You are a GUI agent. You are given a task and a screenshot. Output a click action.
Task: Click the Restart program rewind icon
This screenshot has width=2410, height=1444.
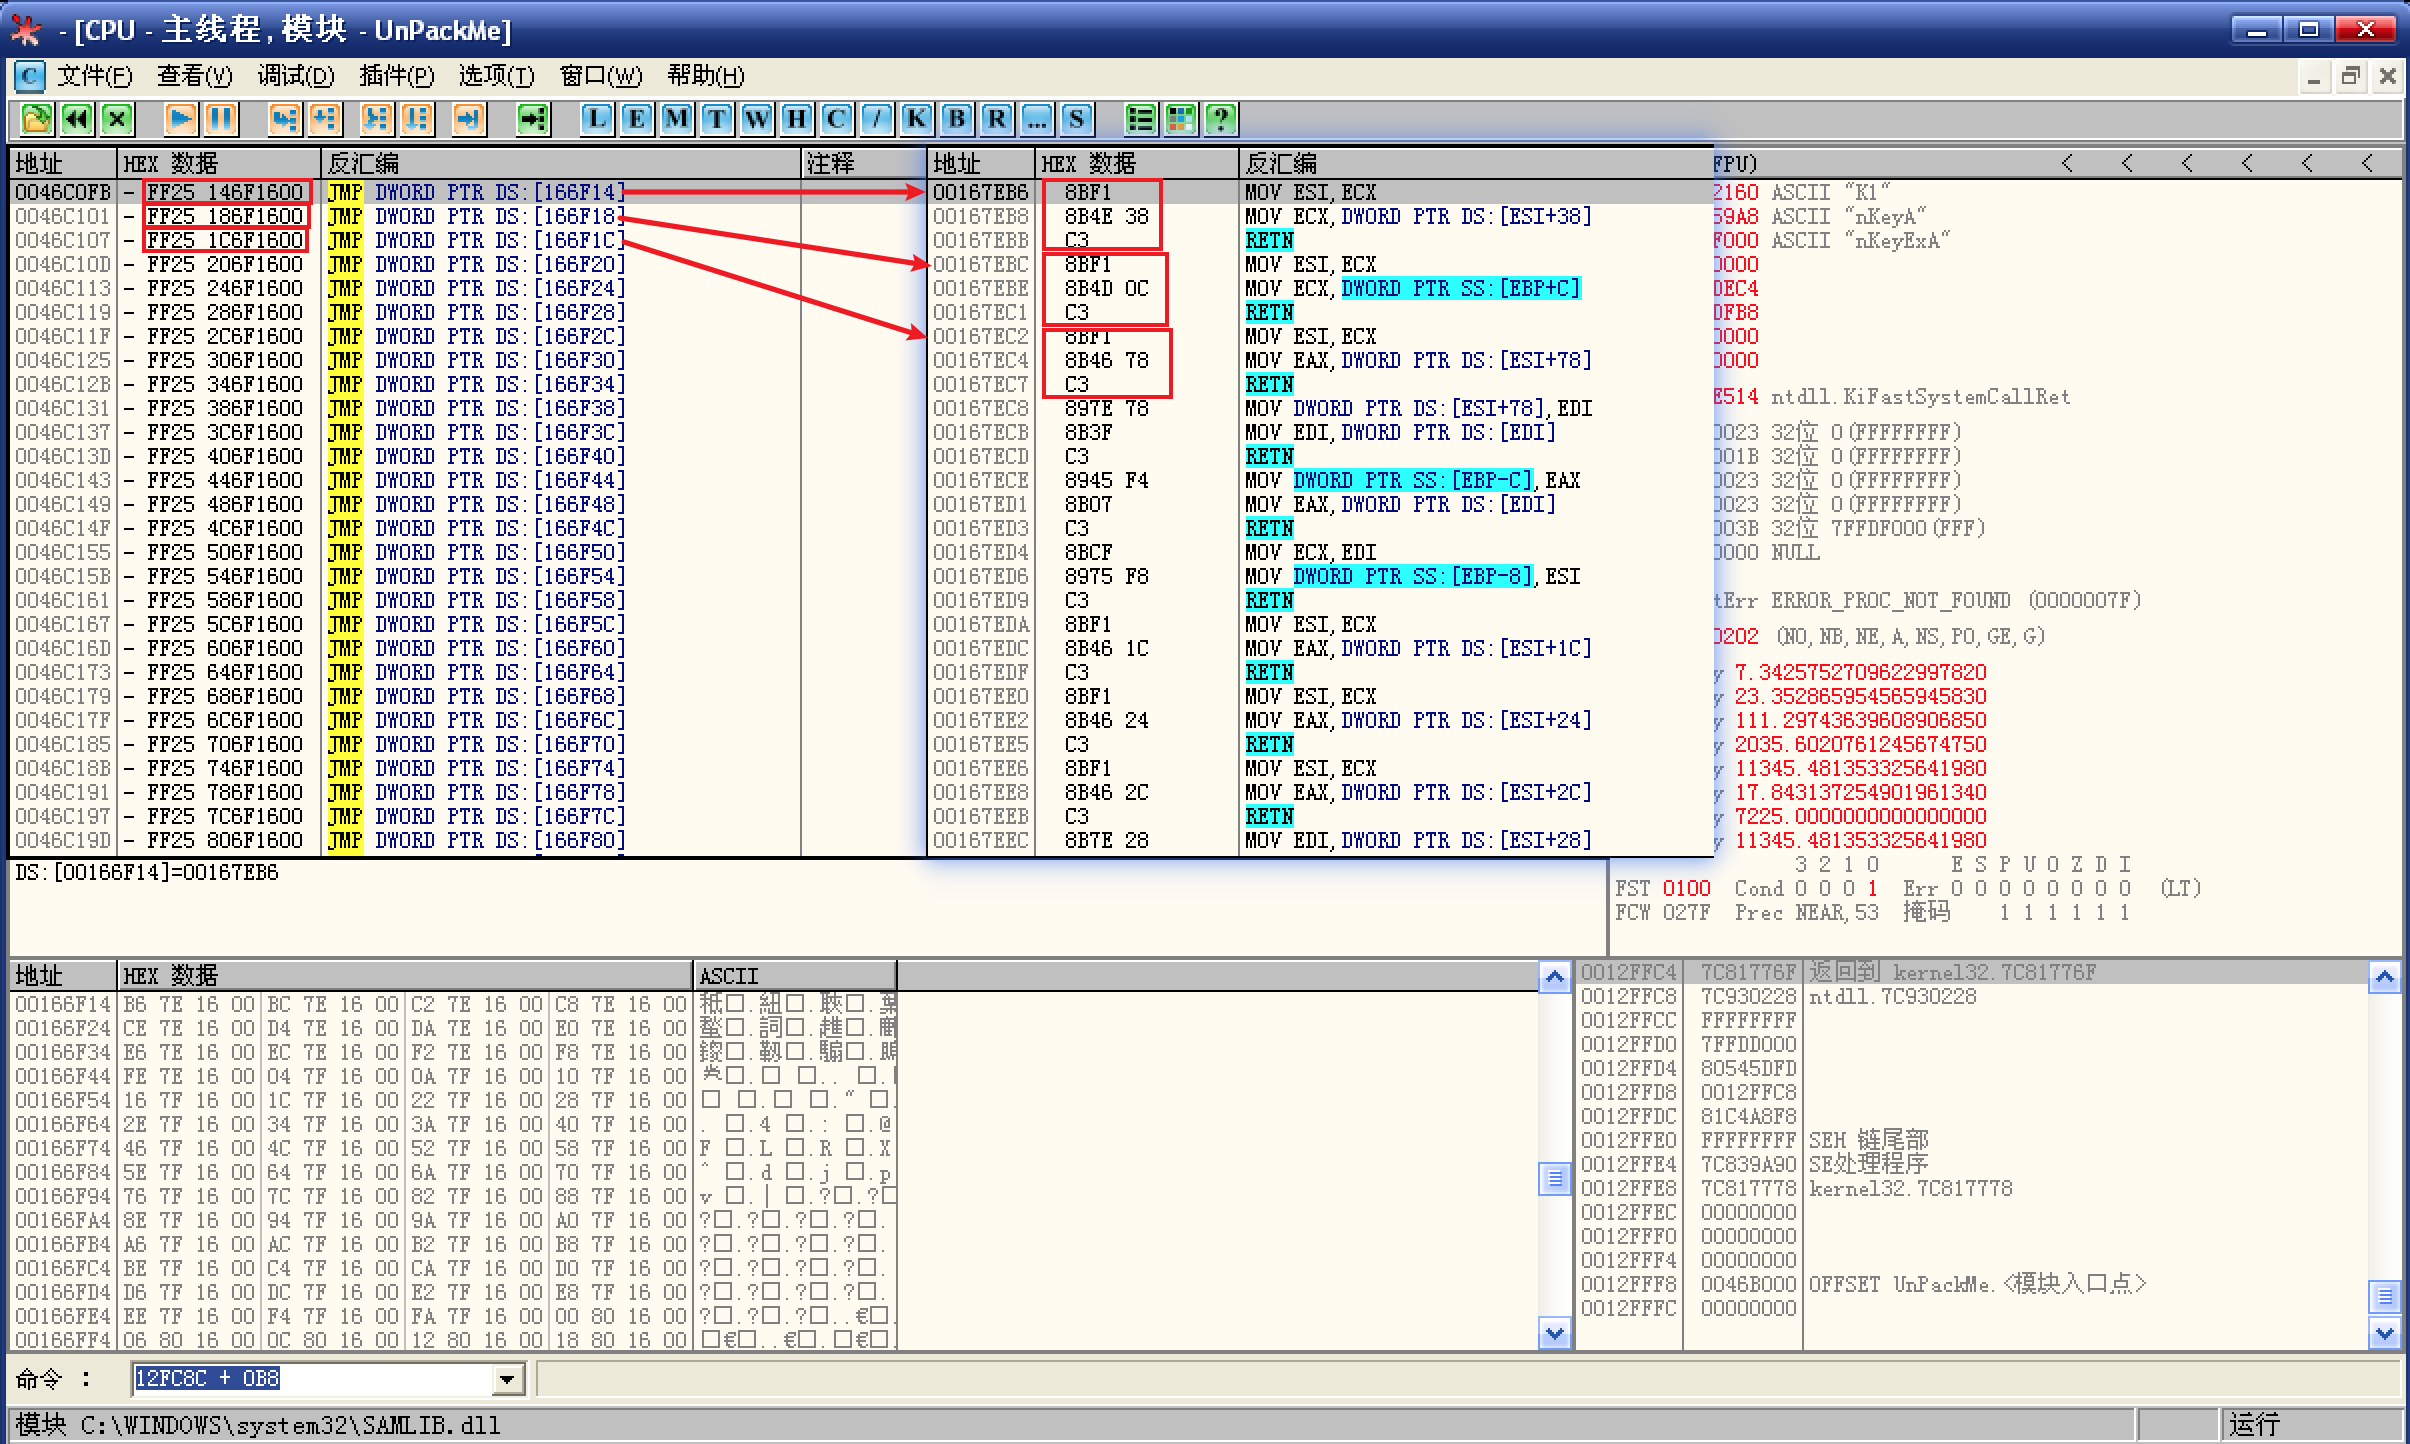pyautogui.click(x=77, y=119)
